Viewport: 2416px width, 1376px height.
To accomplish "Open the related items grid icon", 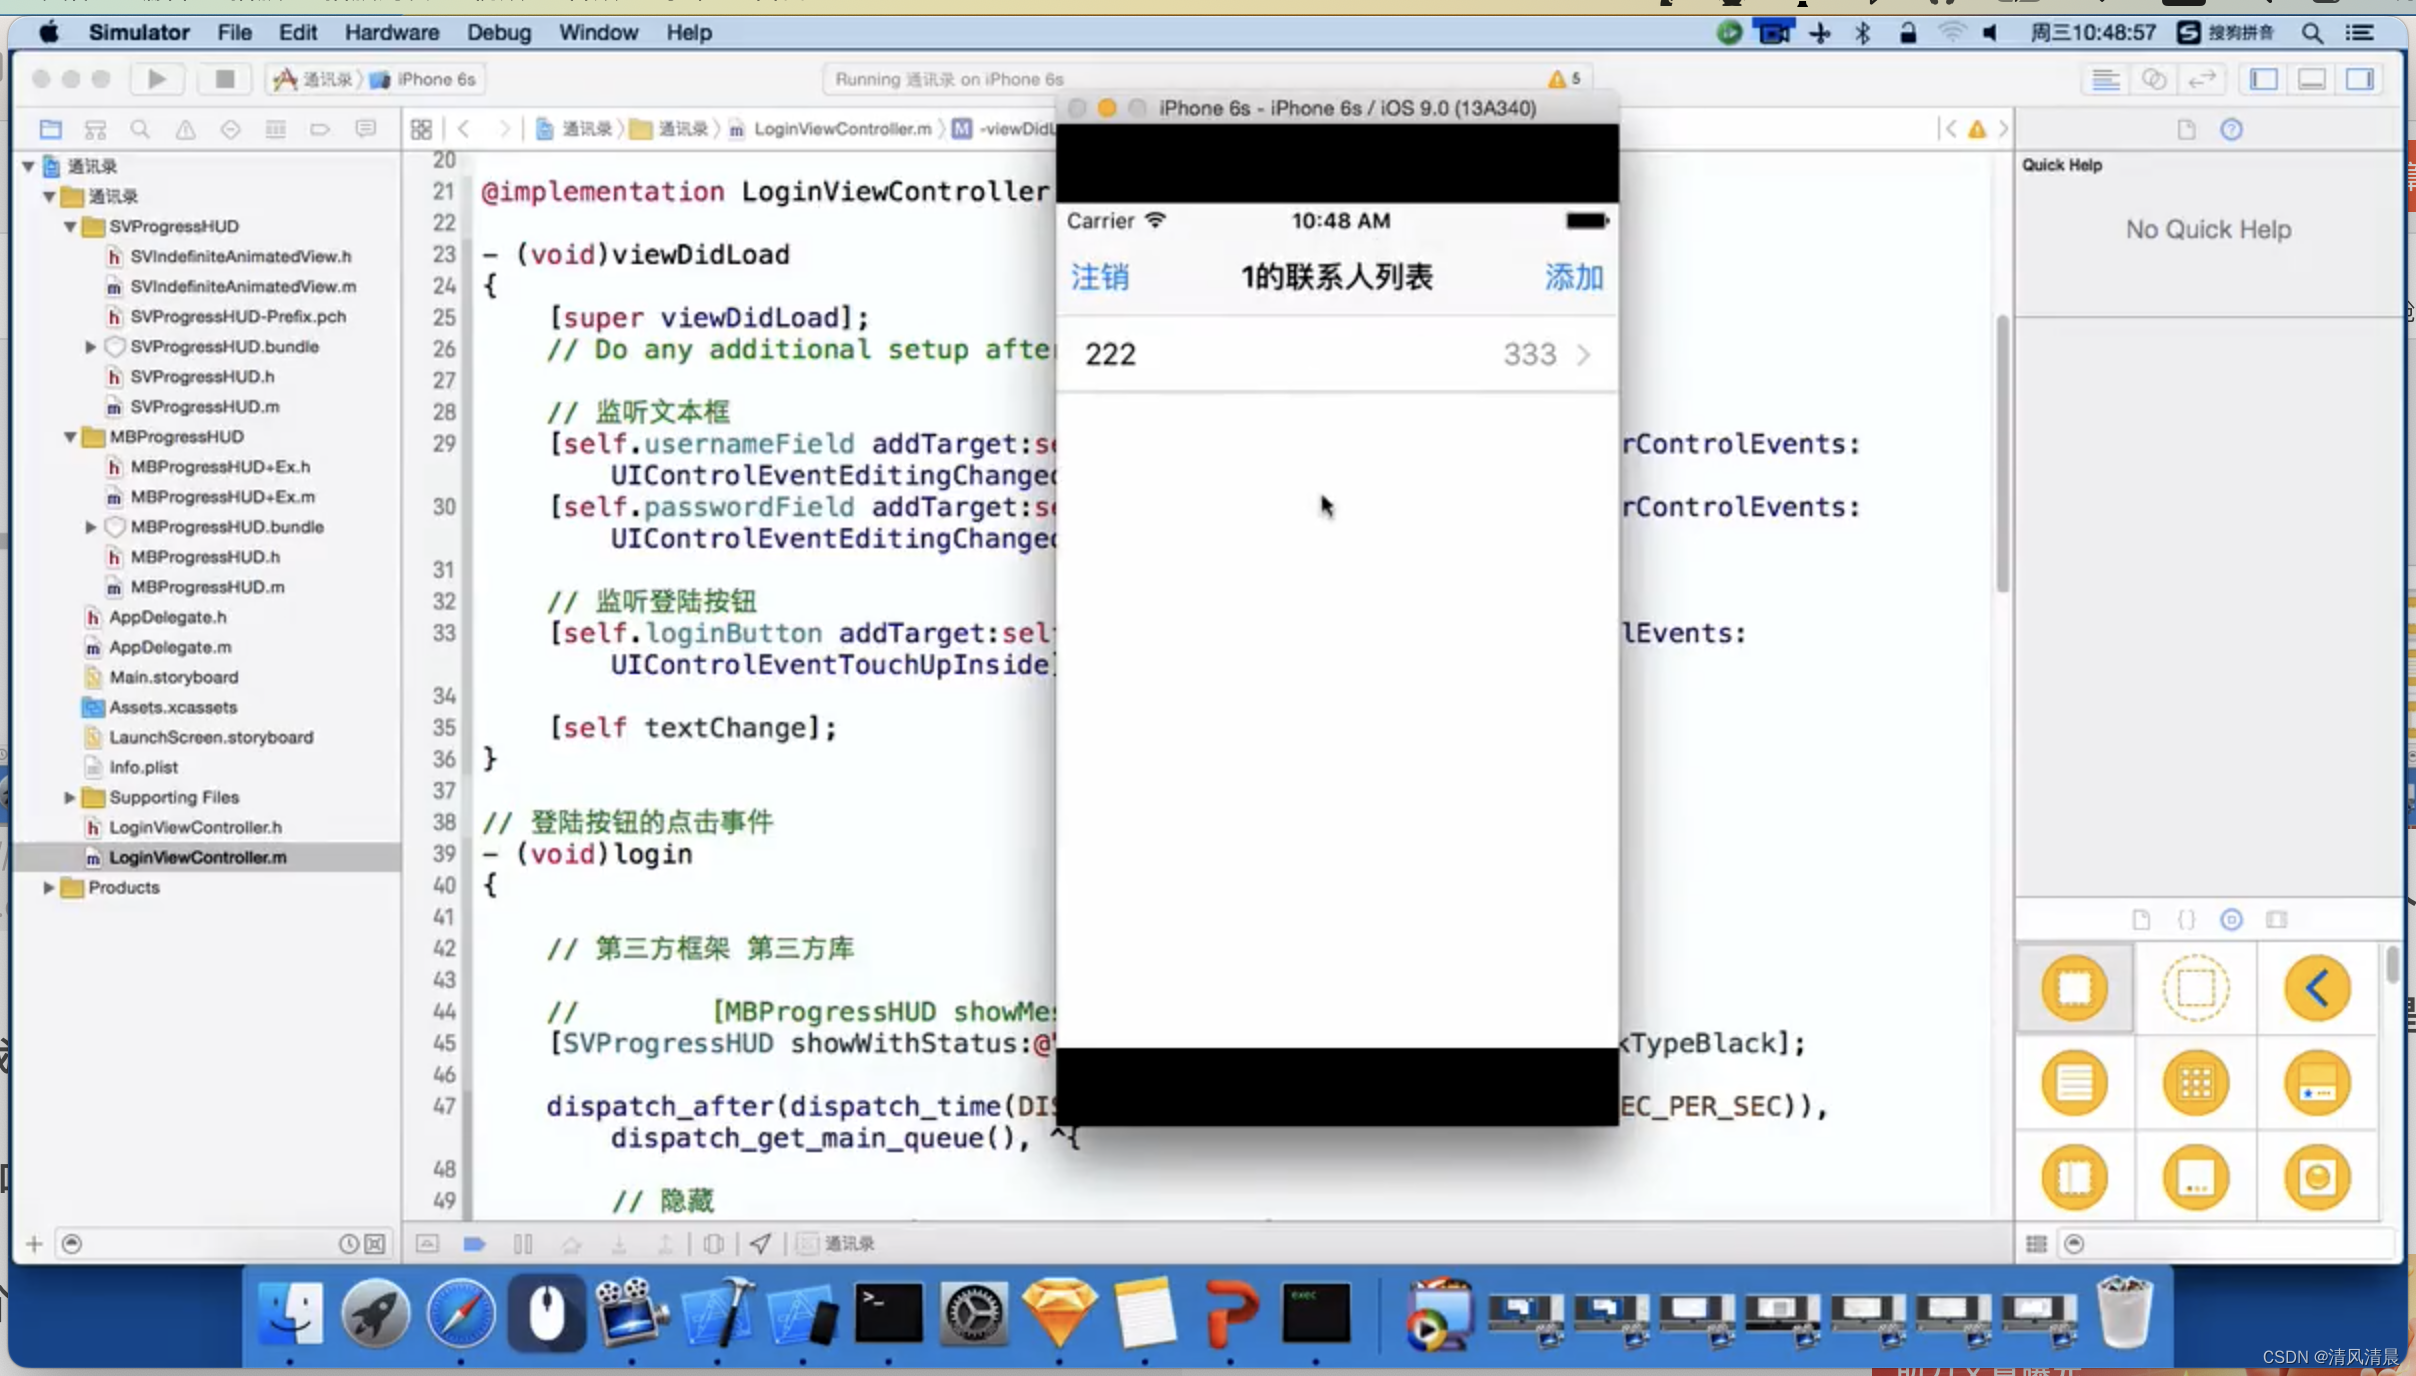I will [421, 129].
